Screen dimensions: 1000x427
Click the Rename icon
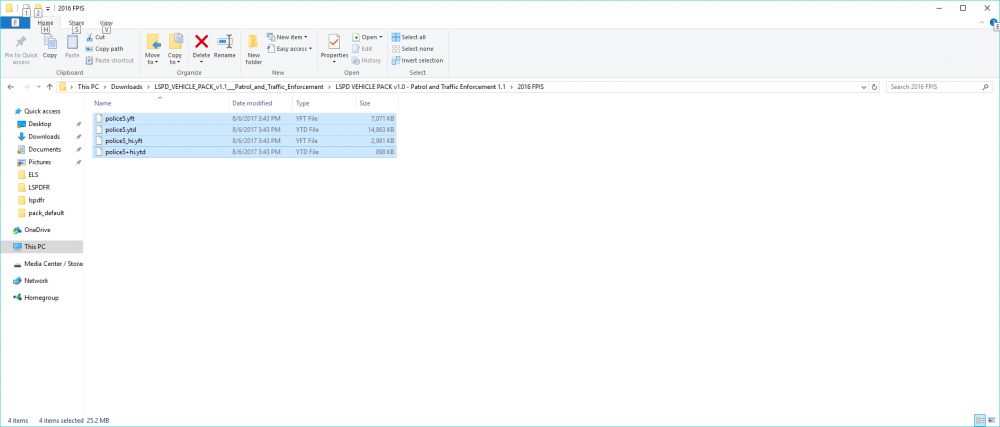pos(224,42)
